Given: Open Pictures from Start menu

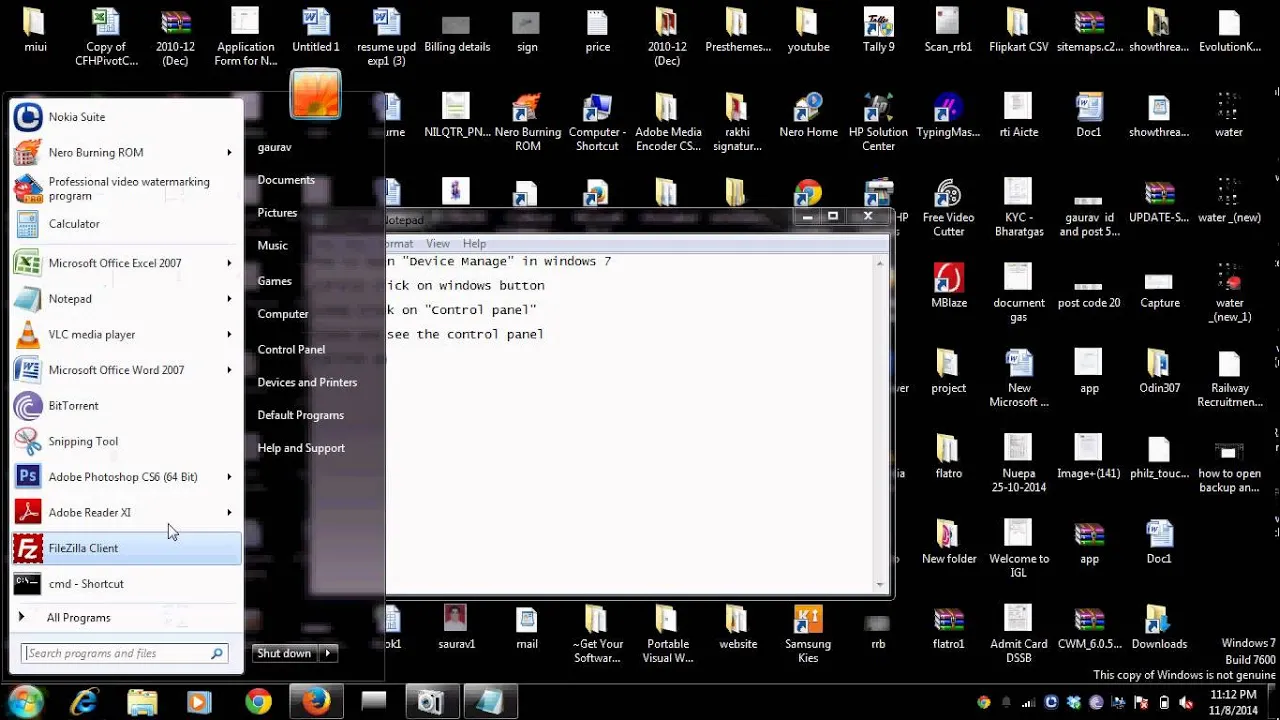Looking at the screenshot, I should 277,213.
